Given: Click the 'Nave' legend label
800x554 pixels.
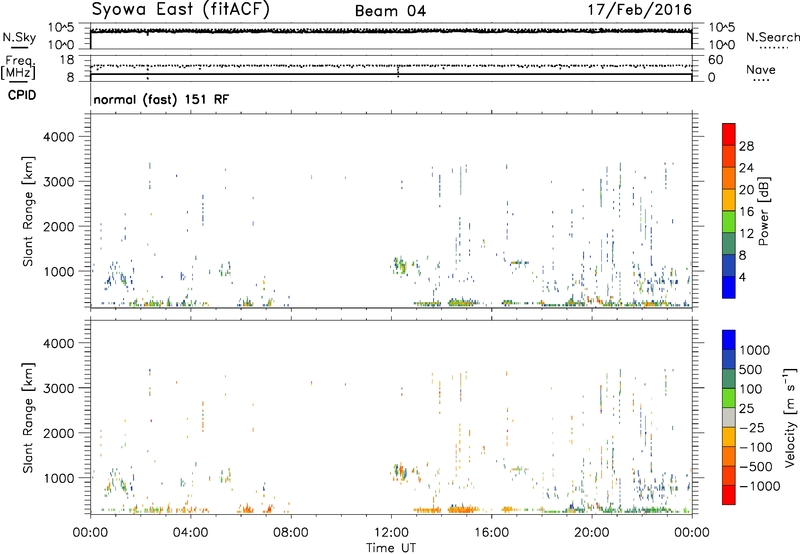Looking at the screenshot, I should [761, 70].
